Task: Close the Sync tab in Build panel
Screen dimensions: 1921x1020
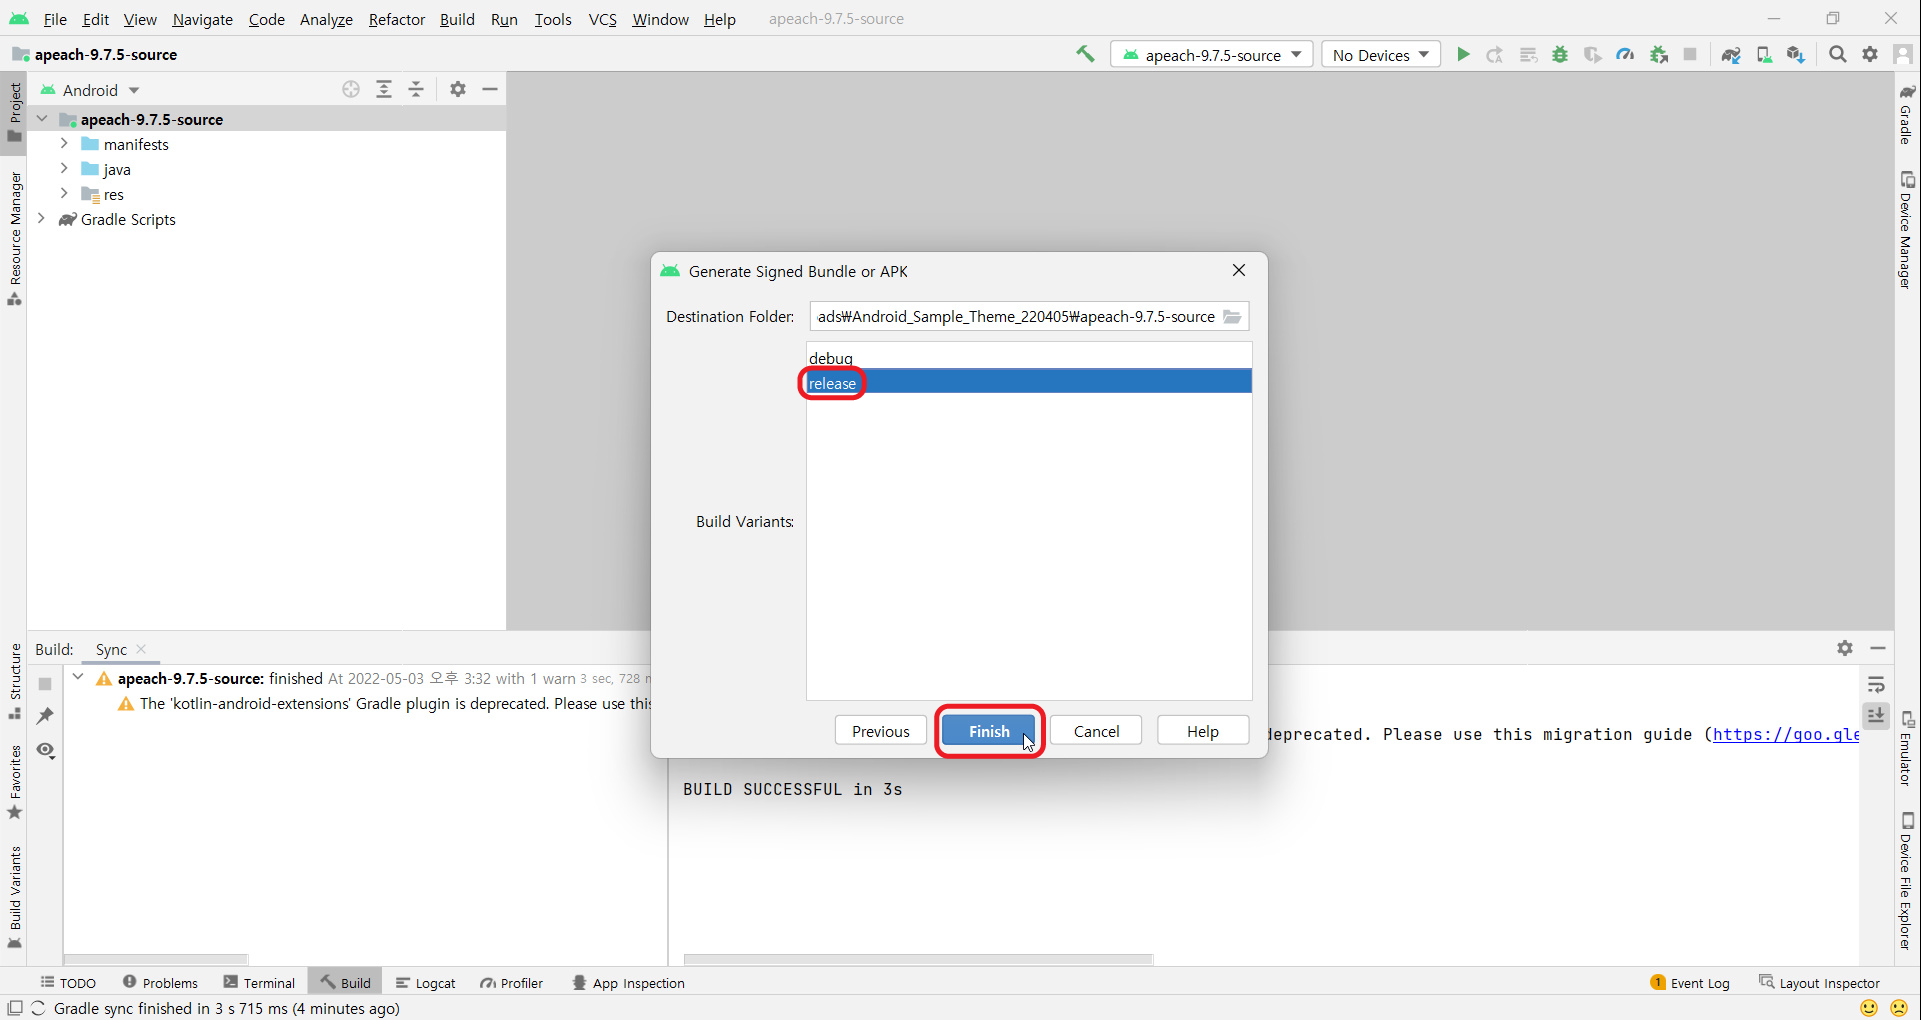Action: point(141,649)
